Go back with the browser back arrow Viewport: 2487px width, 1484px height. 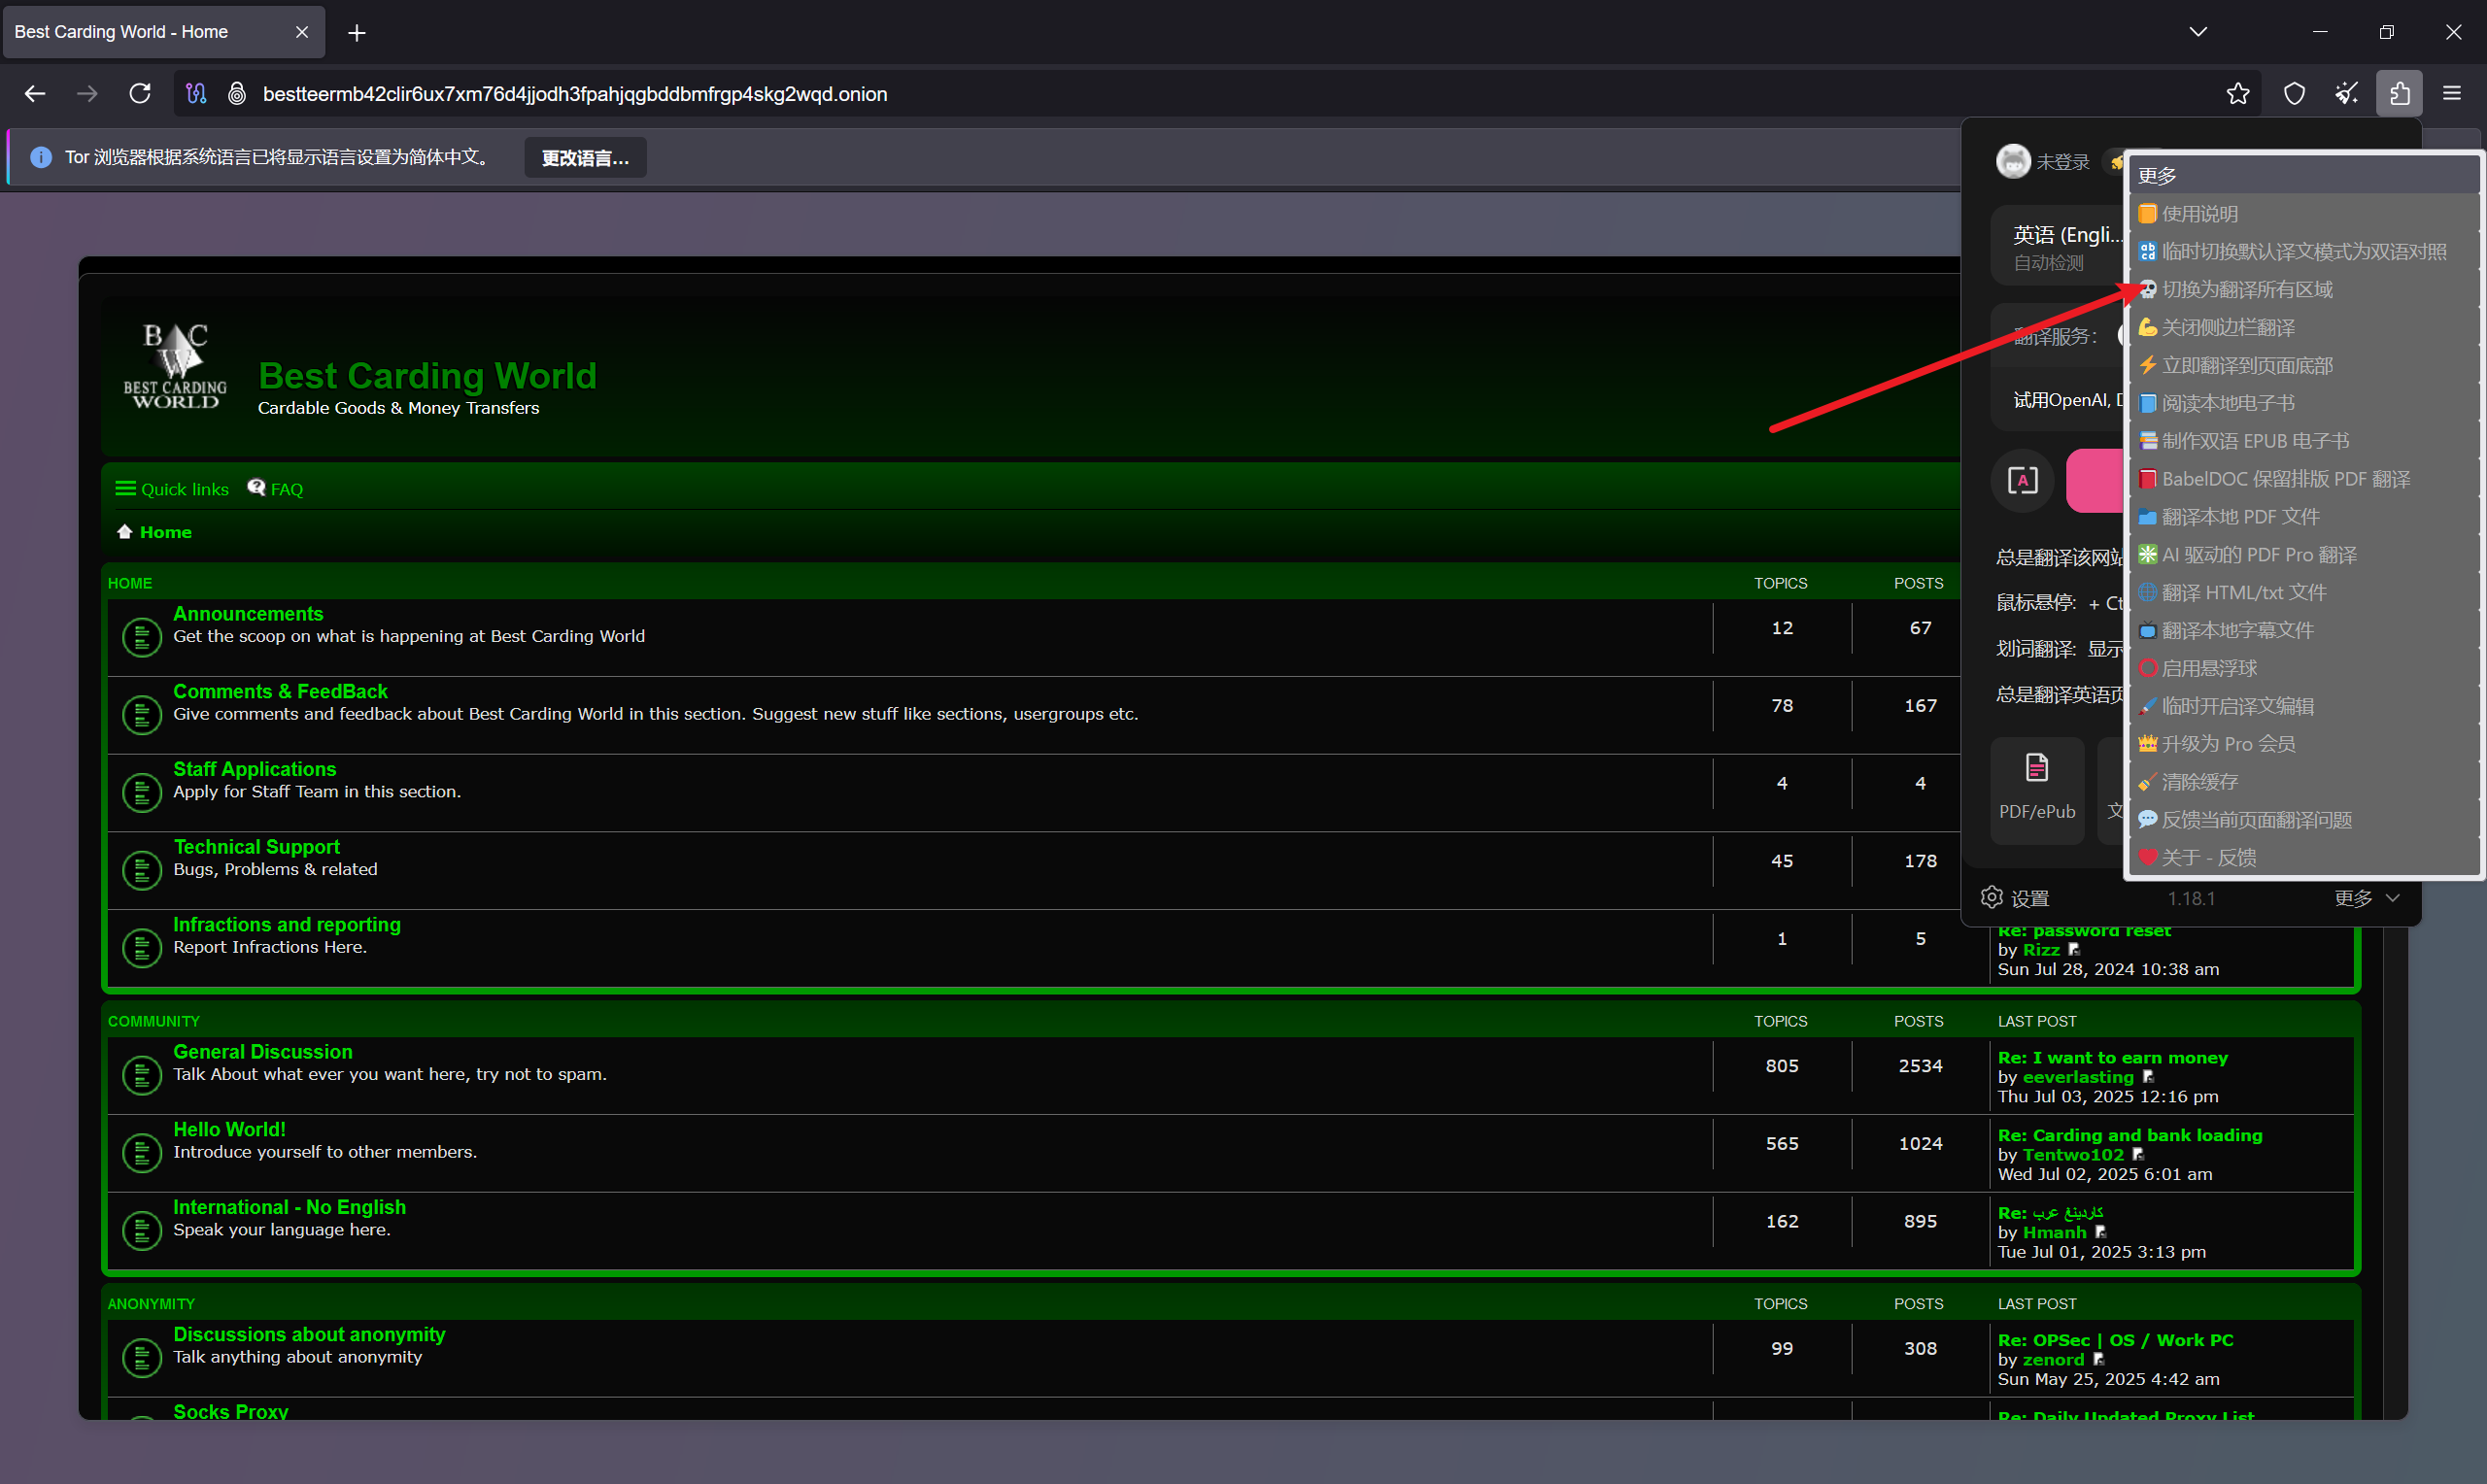click(x=35, y=94)
